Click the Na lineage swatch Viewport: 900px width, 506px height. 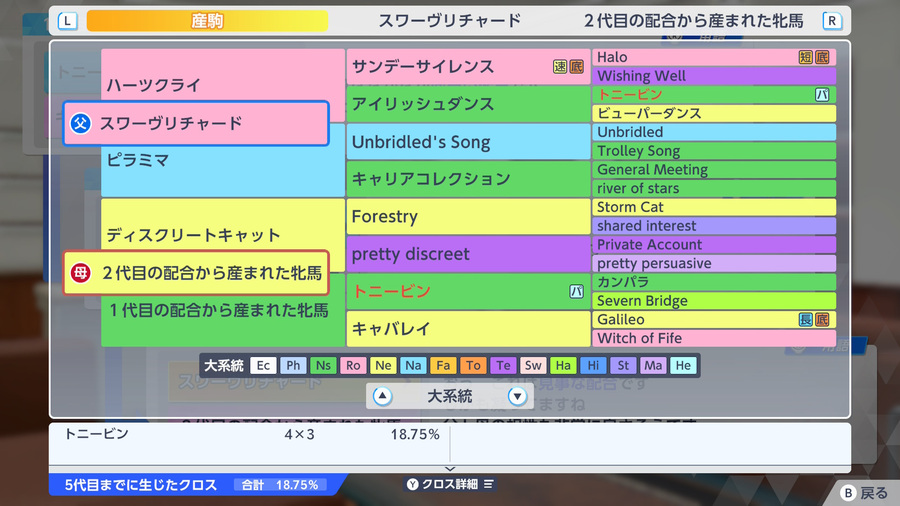[x=413, y=365]
